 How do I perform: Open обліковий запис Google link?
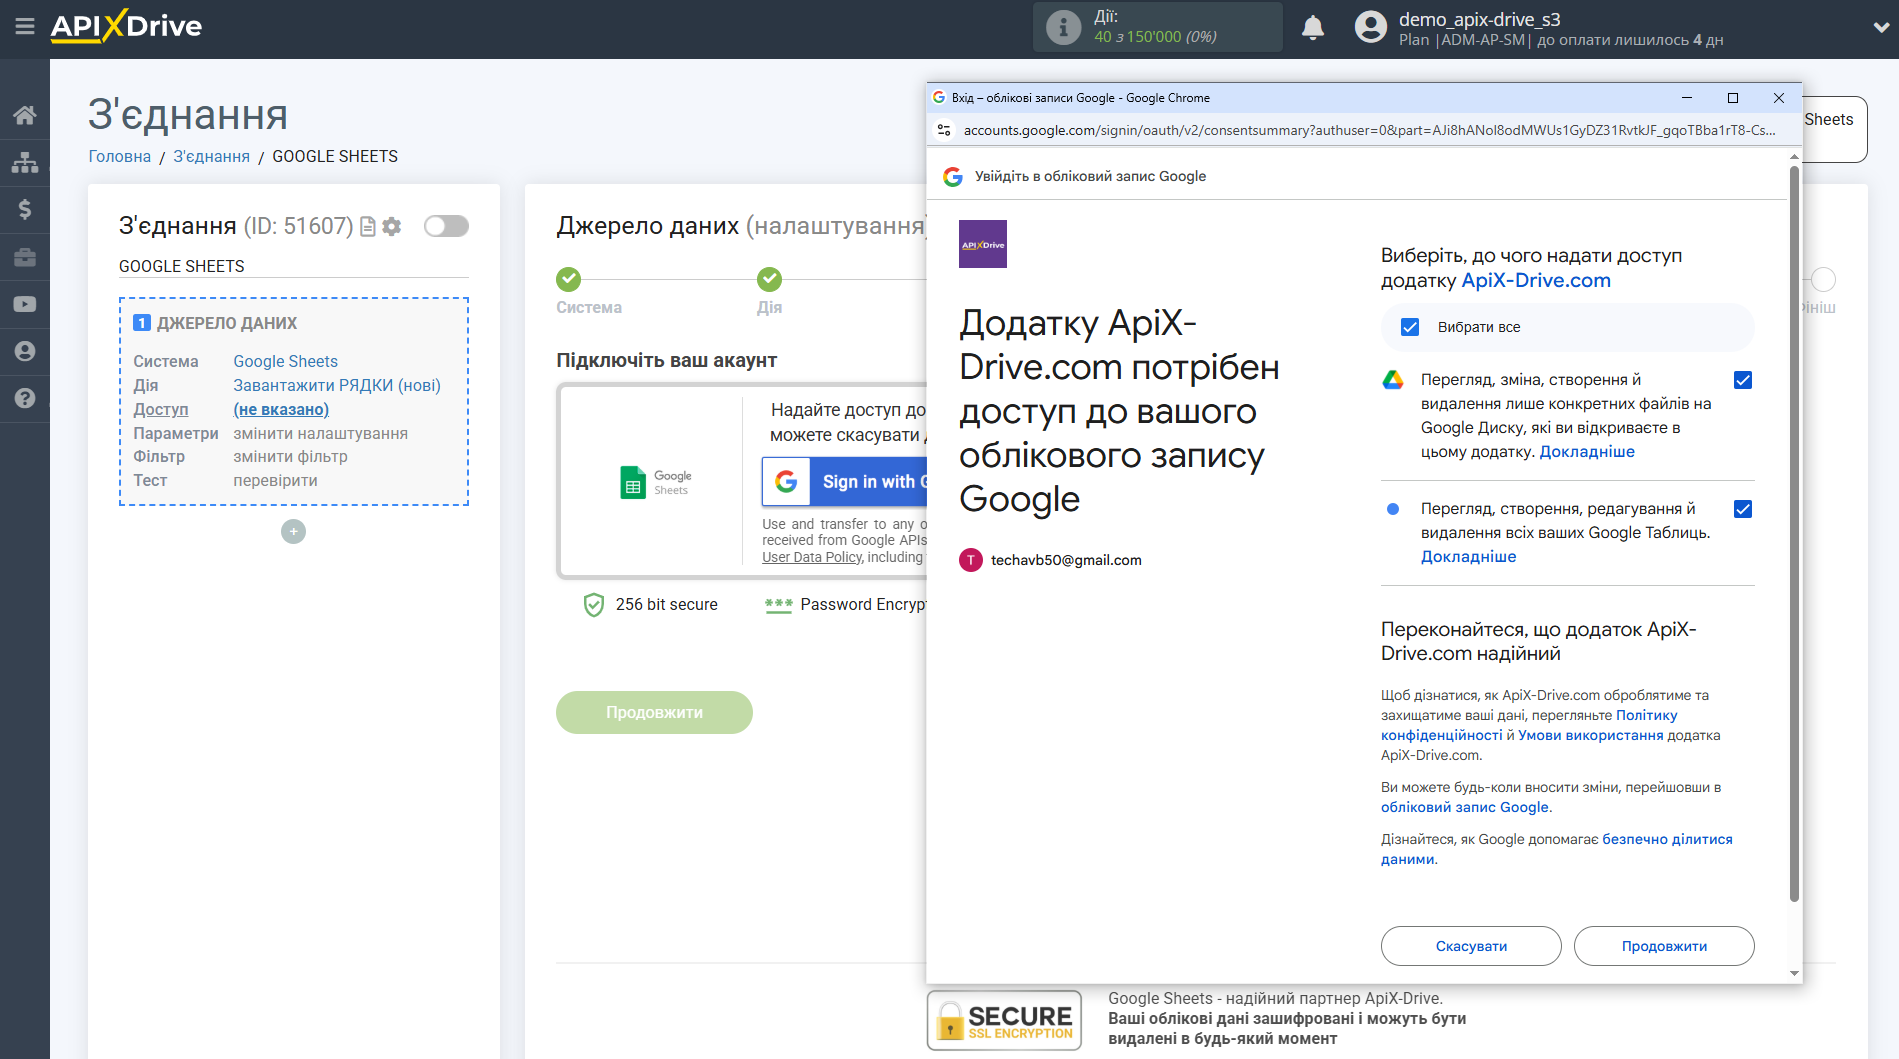1465,807
